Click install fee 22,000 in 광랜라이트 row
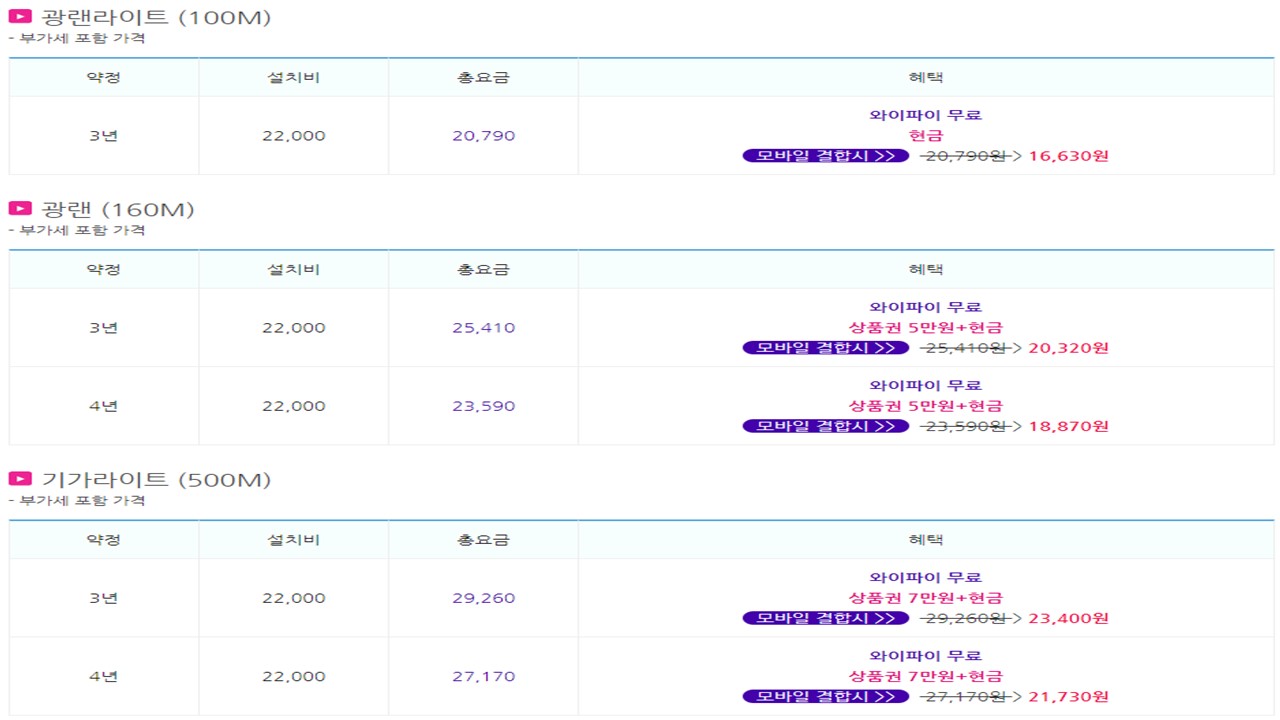Screen dimensions: 1280x720 (294, 136)
